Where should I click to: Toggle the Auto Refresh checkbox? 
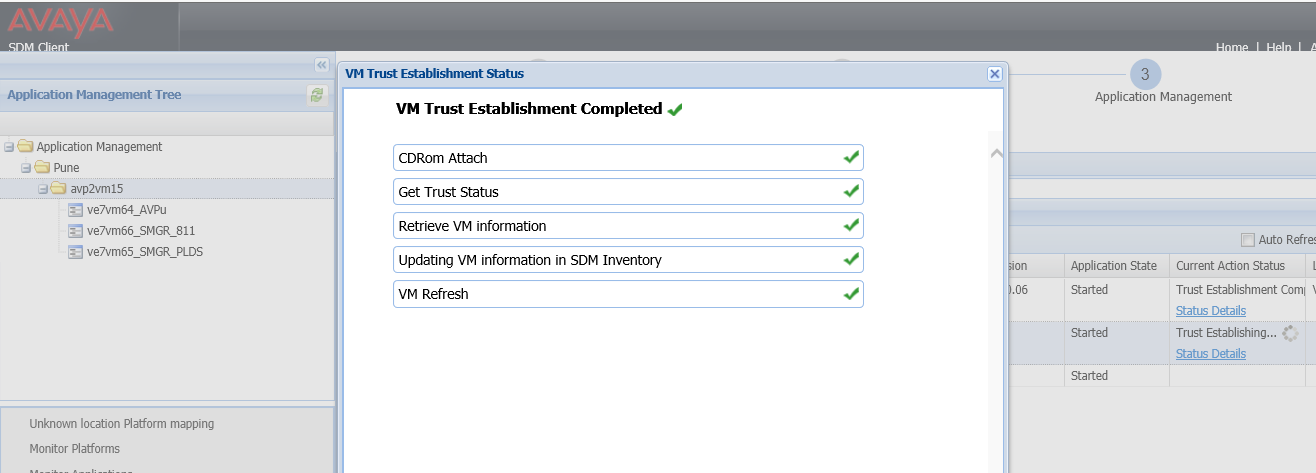[1247, 240]
